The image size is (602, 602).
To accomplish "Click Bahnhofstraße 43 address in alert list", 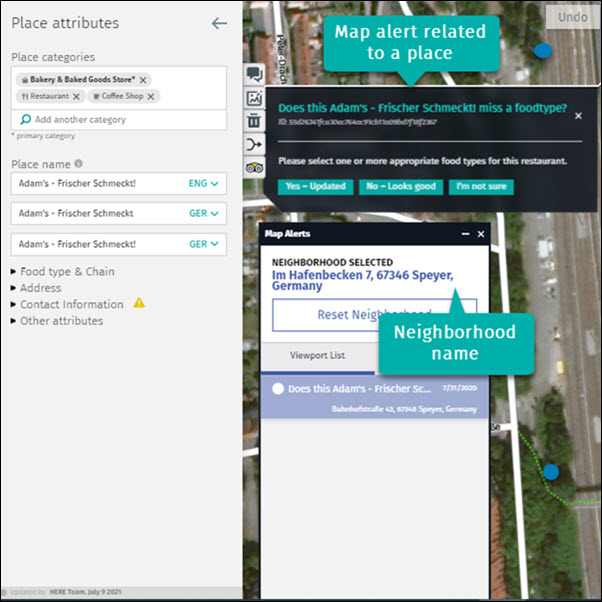I will click(x=404, y=409).
